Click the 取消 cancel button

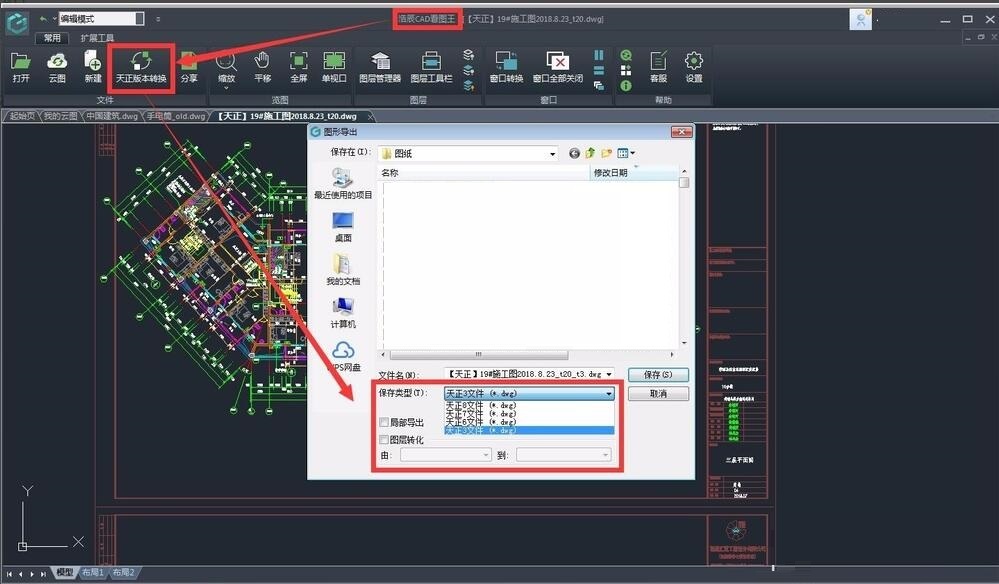(x=657, y=394)
